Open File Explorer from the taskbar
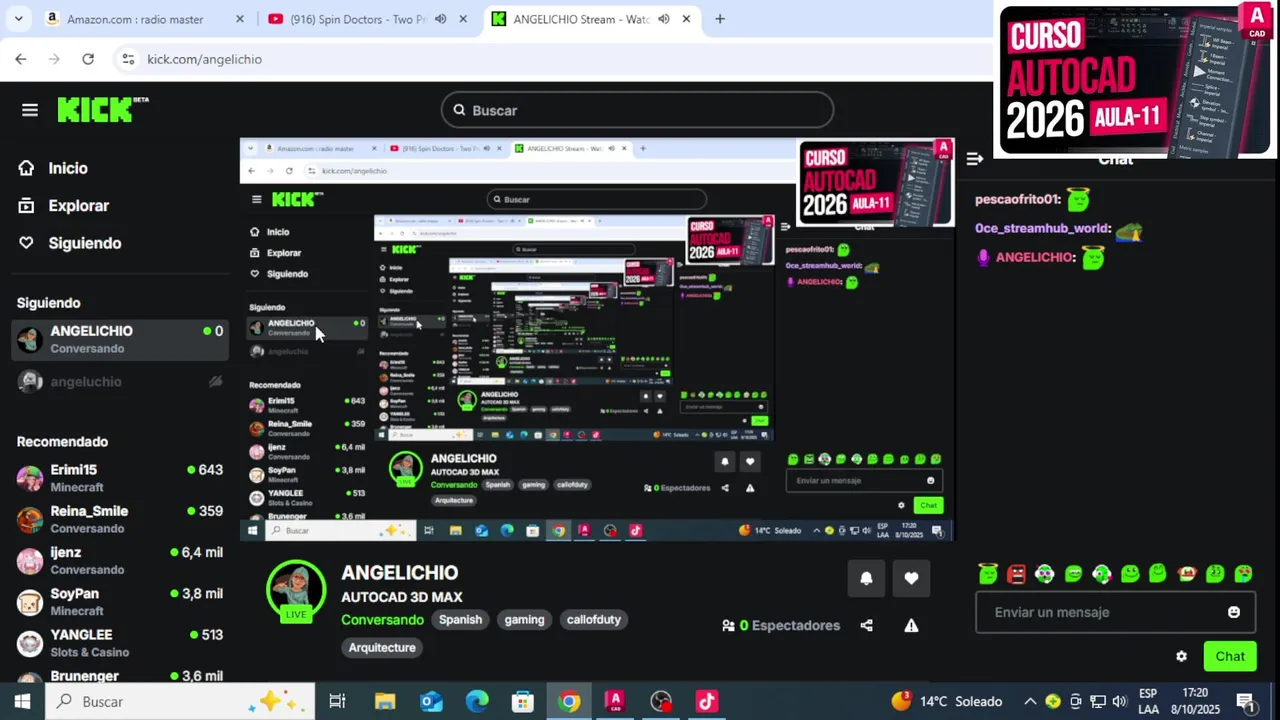The width and height of the screenshot is (1280, 720). [x=385, y=701]
